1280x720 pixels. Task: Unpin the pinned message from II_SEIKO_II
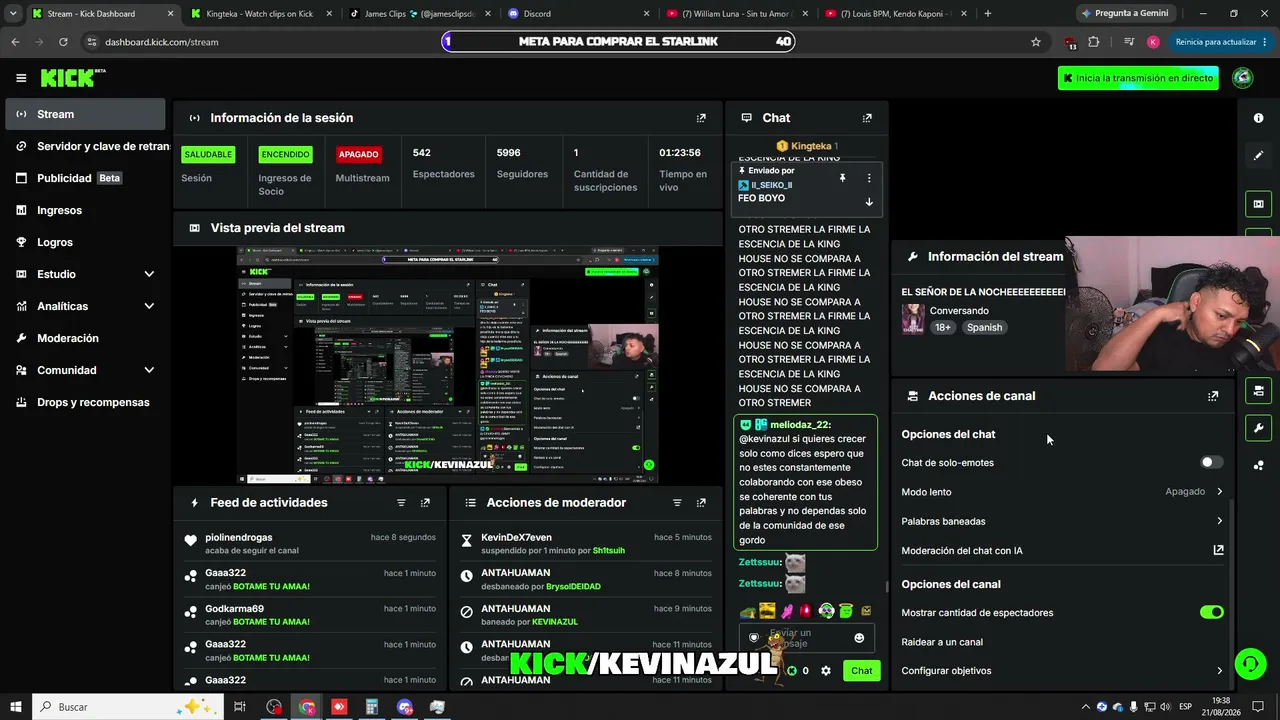(842, 178)
